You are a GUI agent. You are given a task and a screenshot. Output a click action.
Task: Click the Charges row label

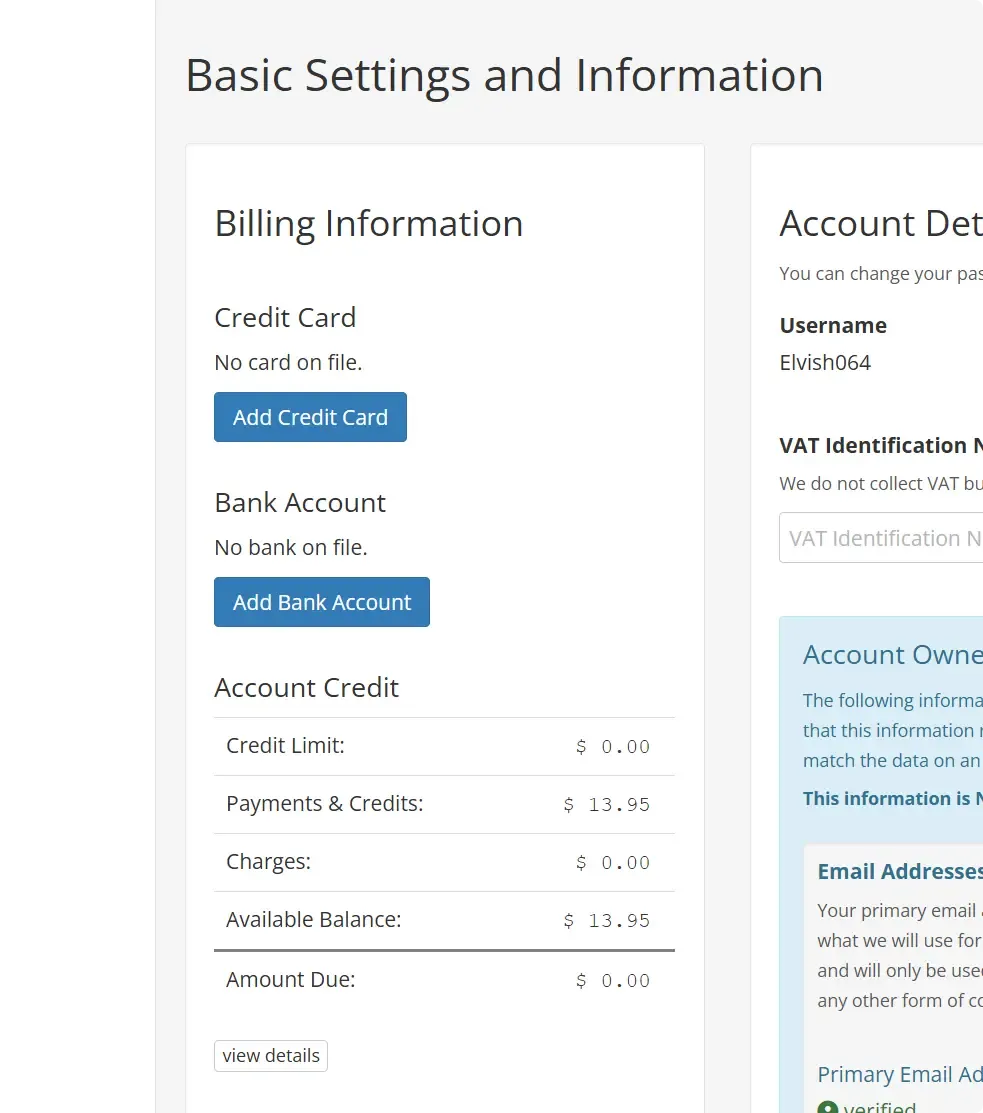268,862
